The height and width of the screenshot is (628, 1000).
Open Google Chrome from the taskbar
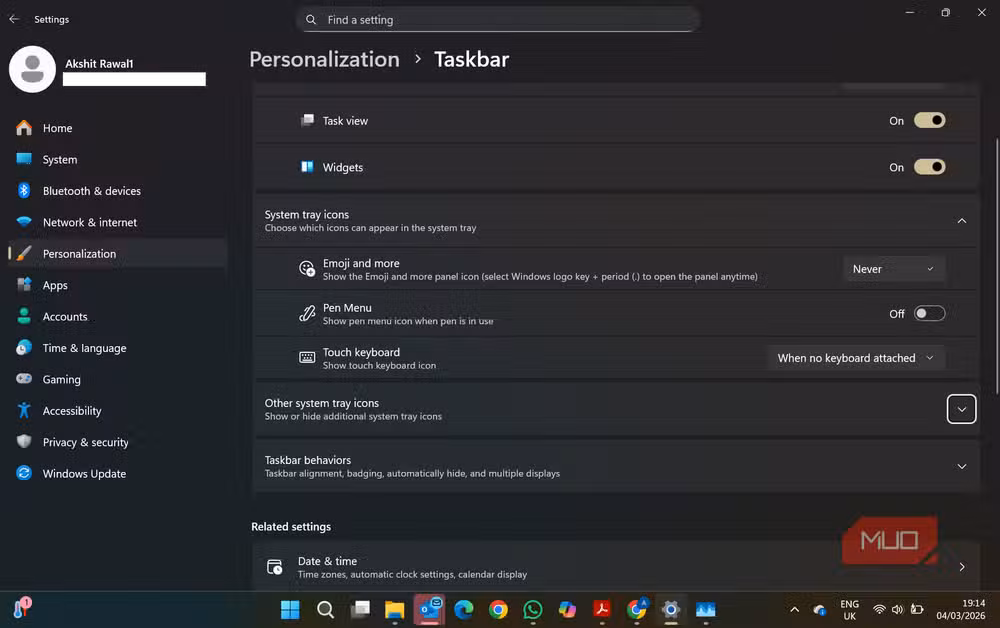(x=498, y=610)
